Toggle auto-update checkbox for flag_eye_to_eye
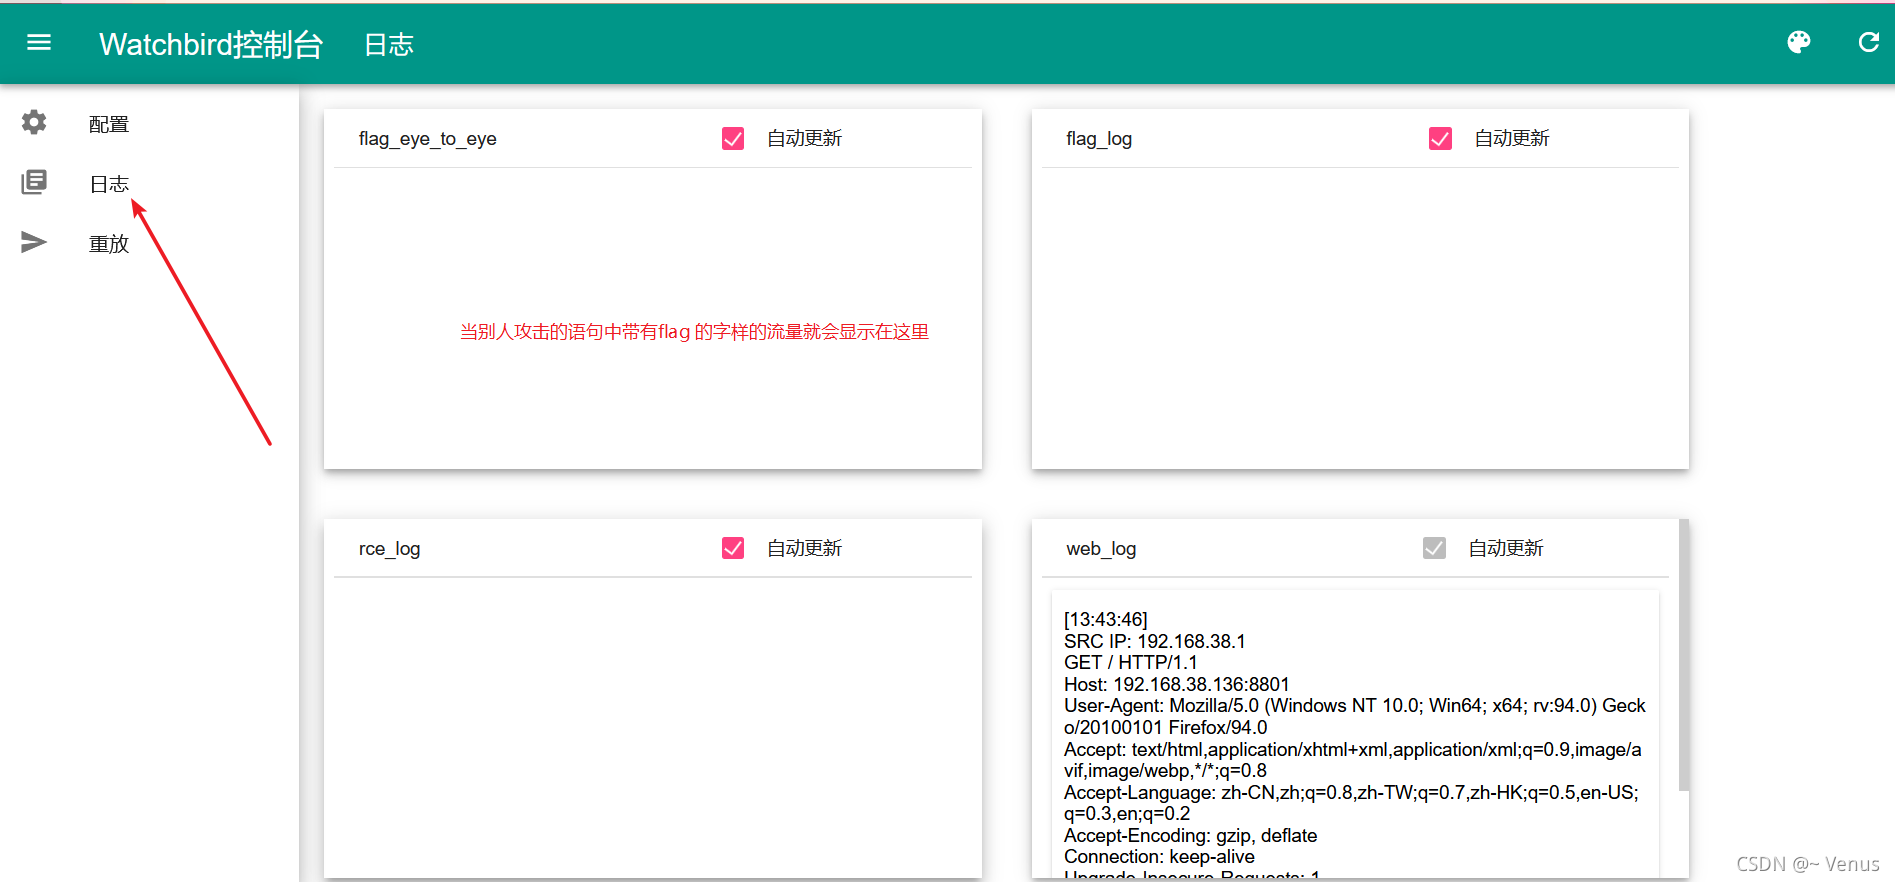Image resolution: width=1895 pixels, height=882 pixels. pos(733,138)
